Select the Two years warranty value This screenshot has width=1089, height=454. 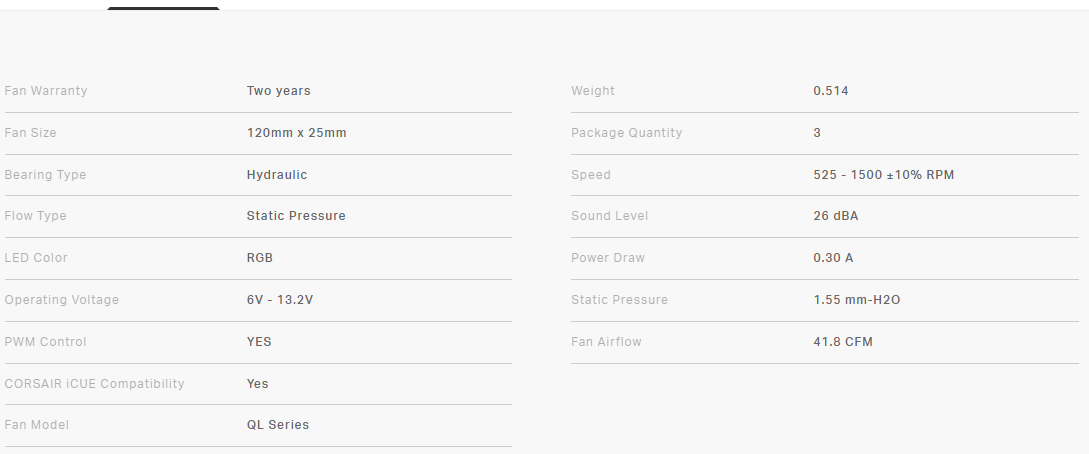coord(279,91)
